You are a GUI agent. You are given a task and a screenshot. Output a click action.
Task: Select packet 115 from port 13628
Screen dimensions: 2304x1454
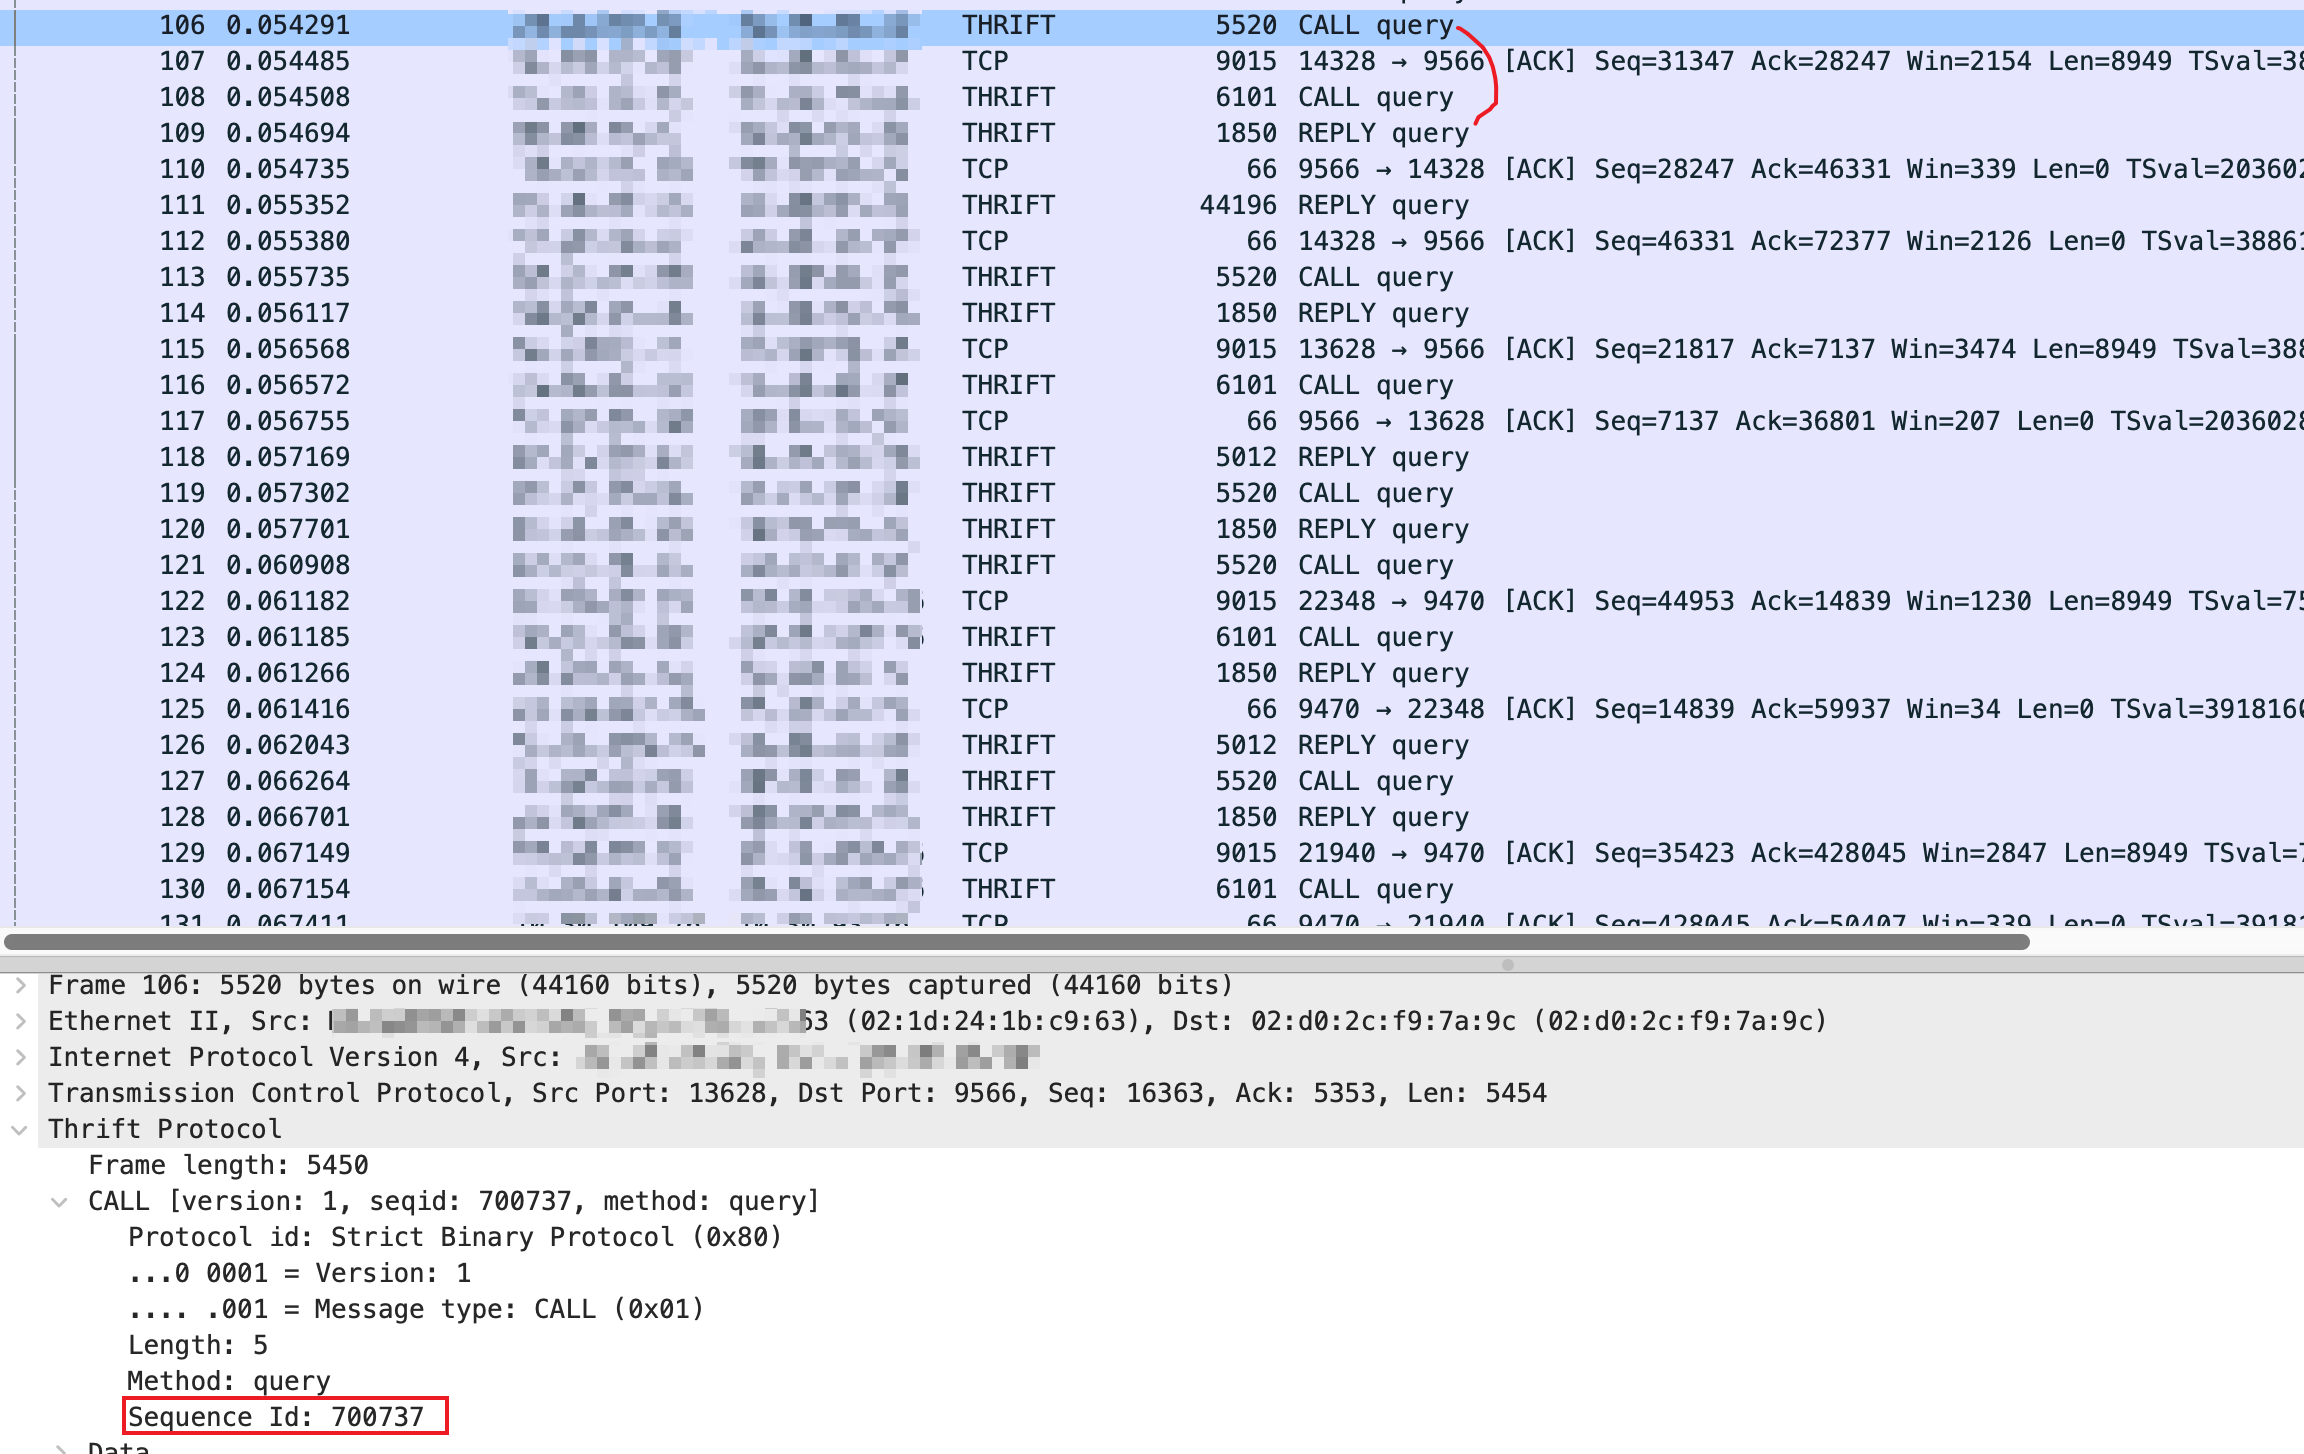click(1152, 349)
